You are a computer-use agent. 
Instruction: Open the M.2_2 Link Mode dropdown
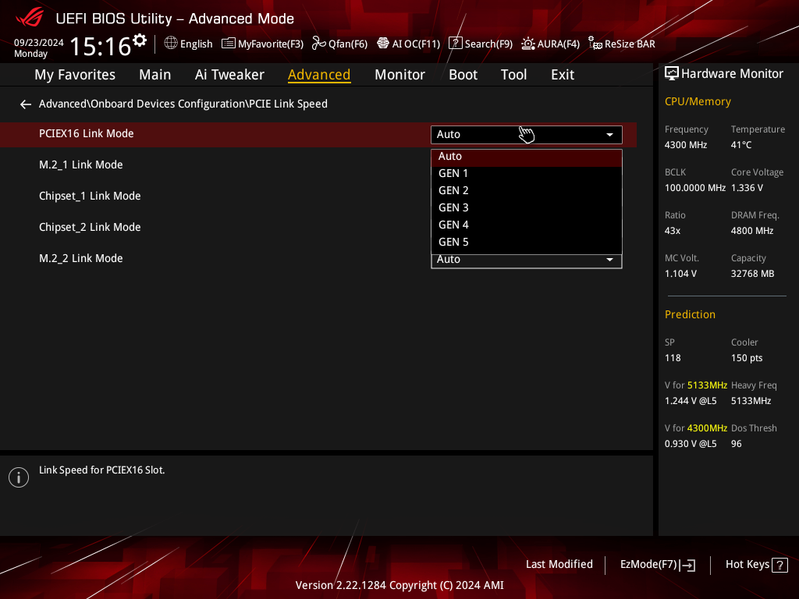[526, 261]
